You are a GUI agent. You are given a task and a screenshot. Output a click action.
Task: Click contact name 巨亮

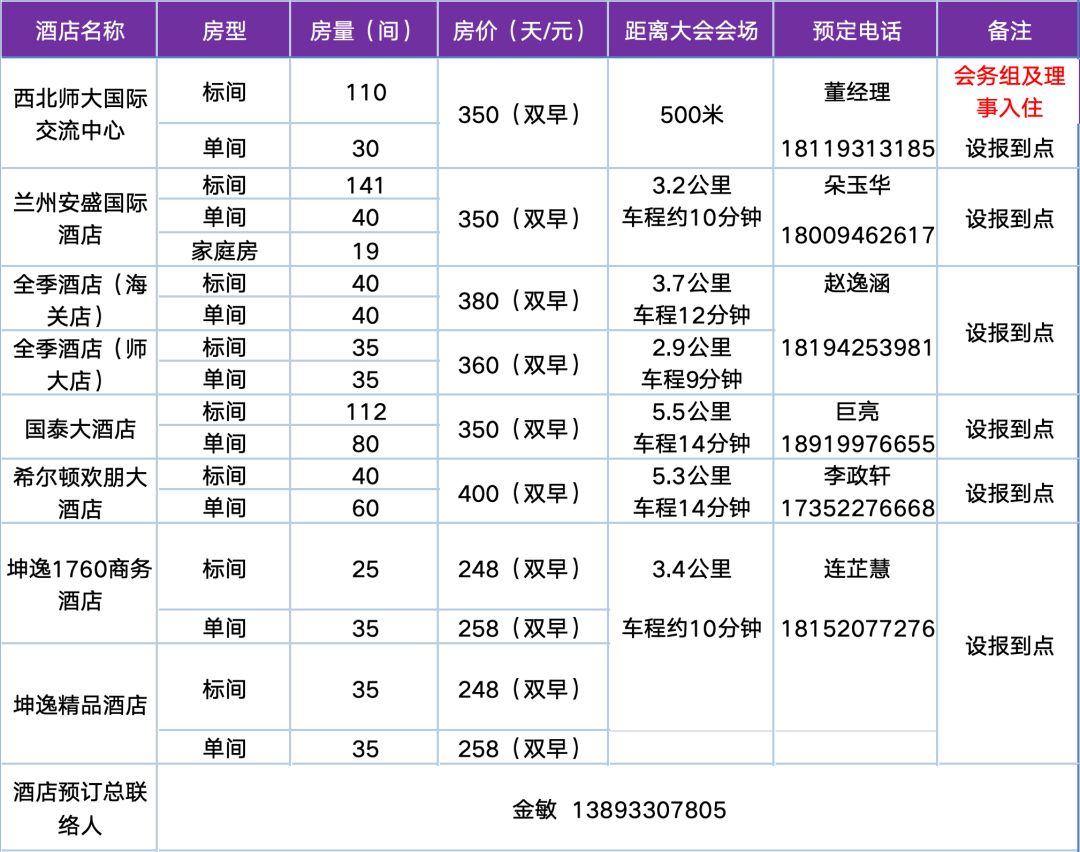[856, 412]
